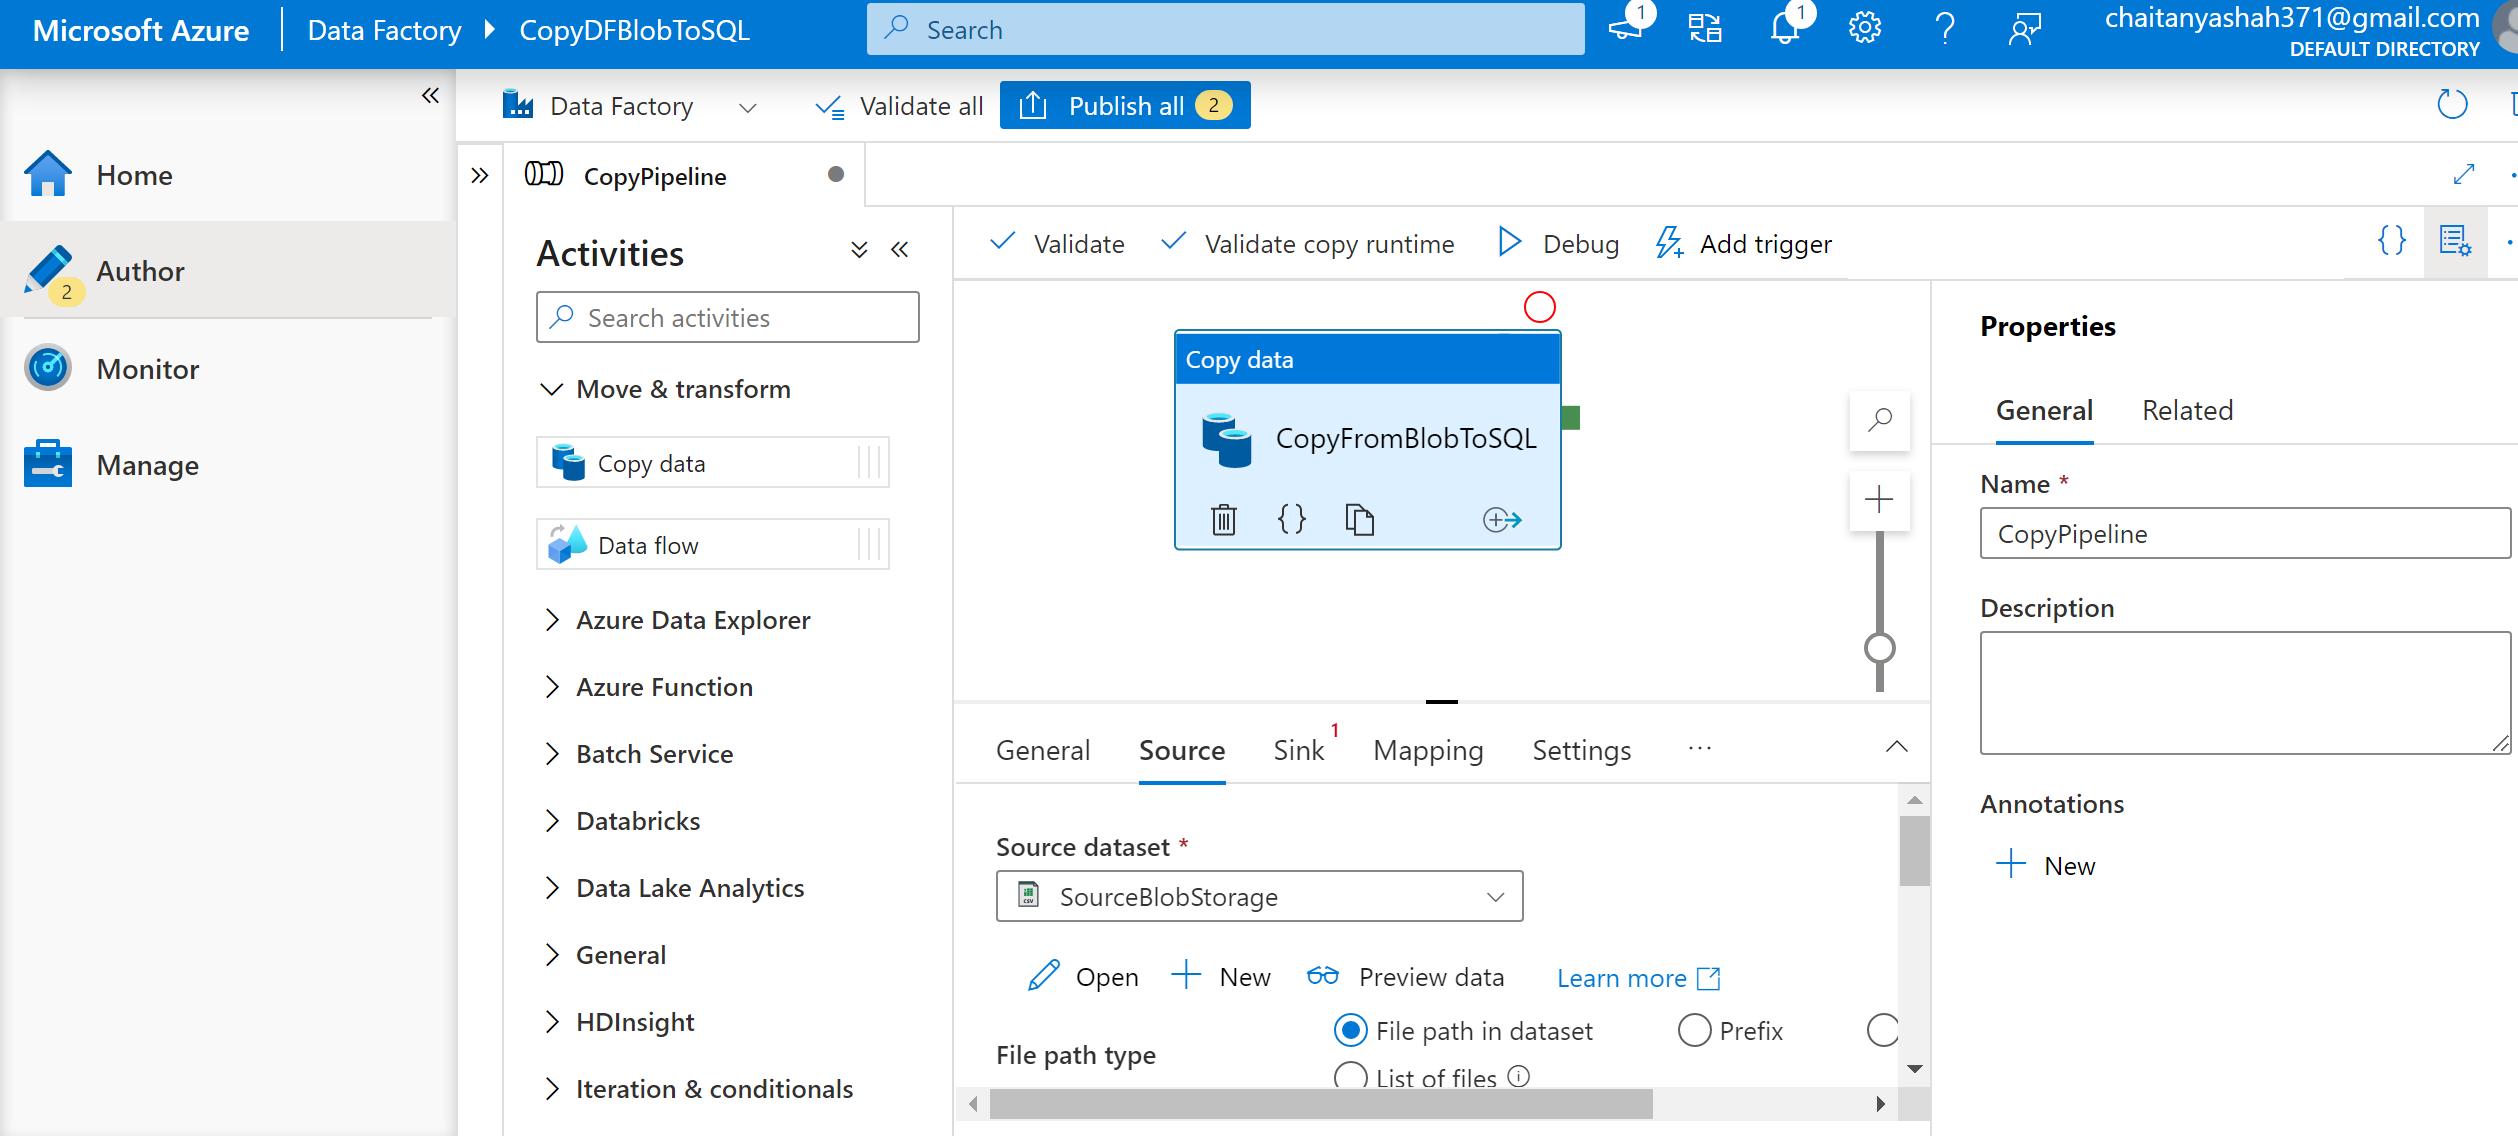Open code braces icon on Copy data activity

(1291, 519)
